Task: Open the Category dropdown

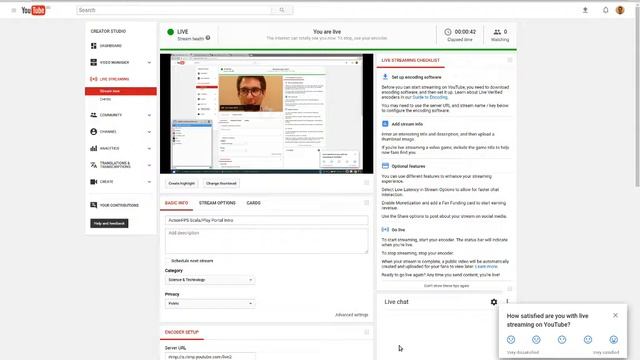Action: [210, 280]
